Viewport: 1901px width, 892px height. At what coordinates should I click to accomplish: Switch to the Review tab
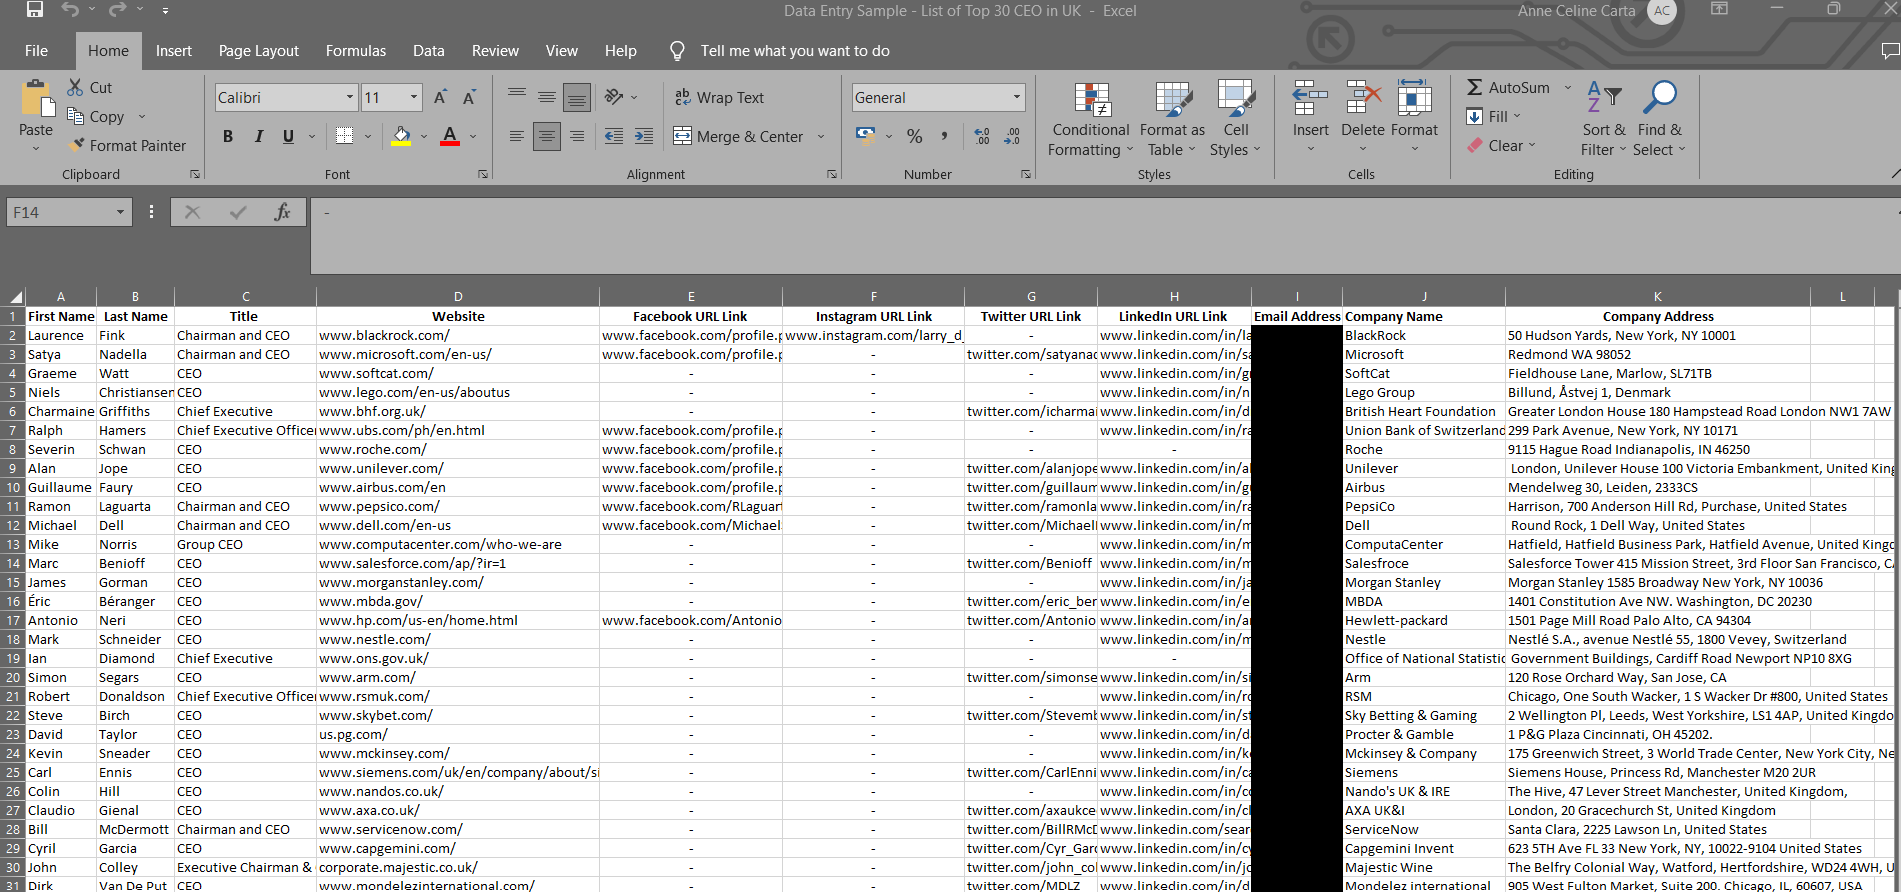[x=495, y=51]
